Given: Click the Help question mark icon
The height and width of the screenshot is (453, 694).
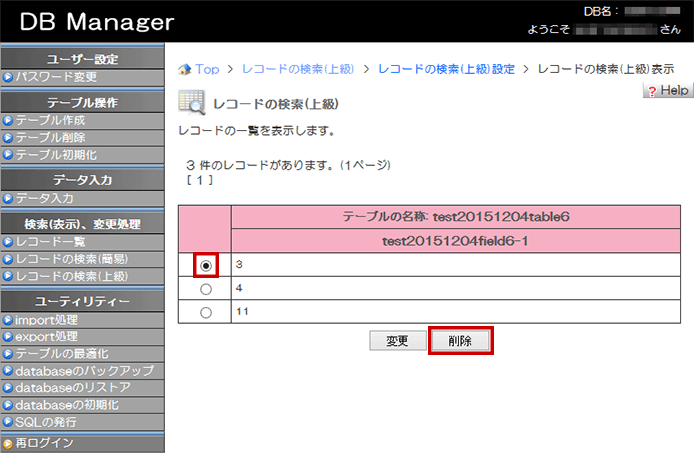Looking at the screenshot, I should click(652, 91).
